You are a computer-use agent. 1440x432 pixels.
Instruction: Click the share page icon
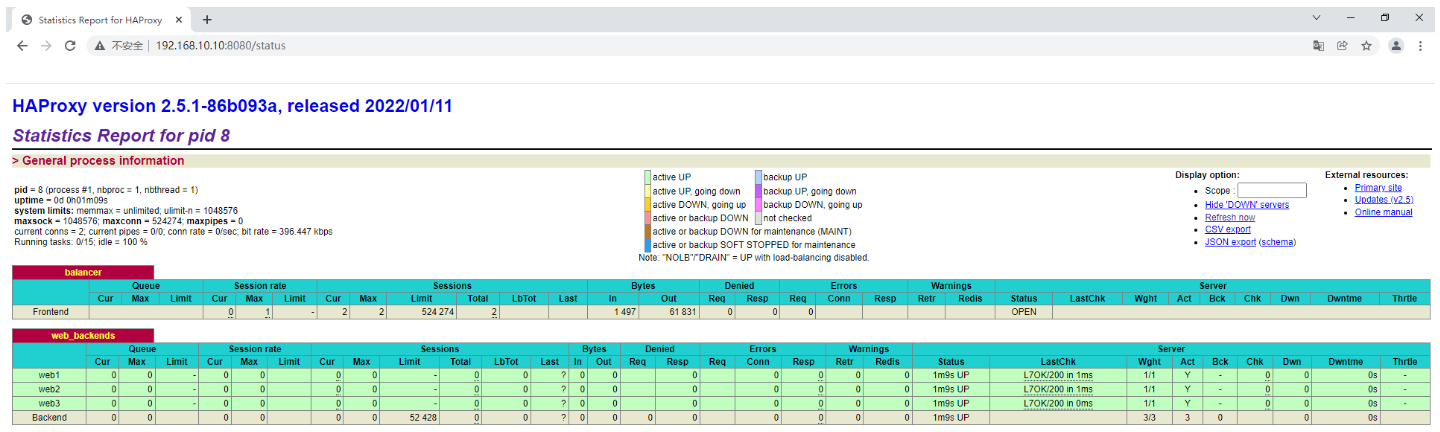1342,46
